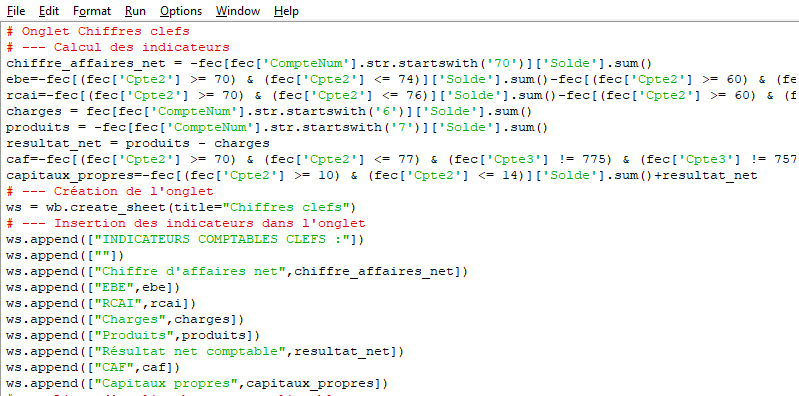Screen dimensions: 799x396
Task: Open the File menu
Action: pyautogui.click(x=16, y=11)
